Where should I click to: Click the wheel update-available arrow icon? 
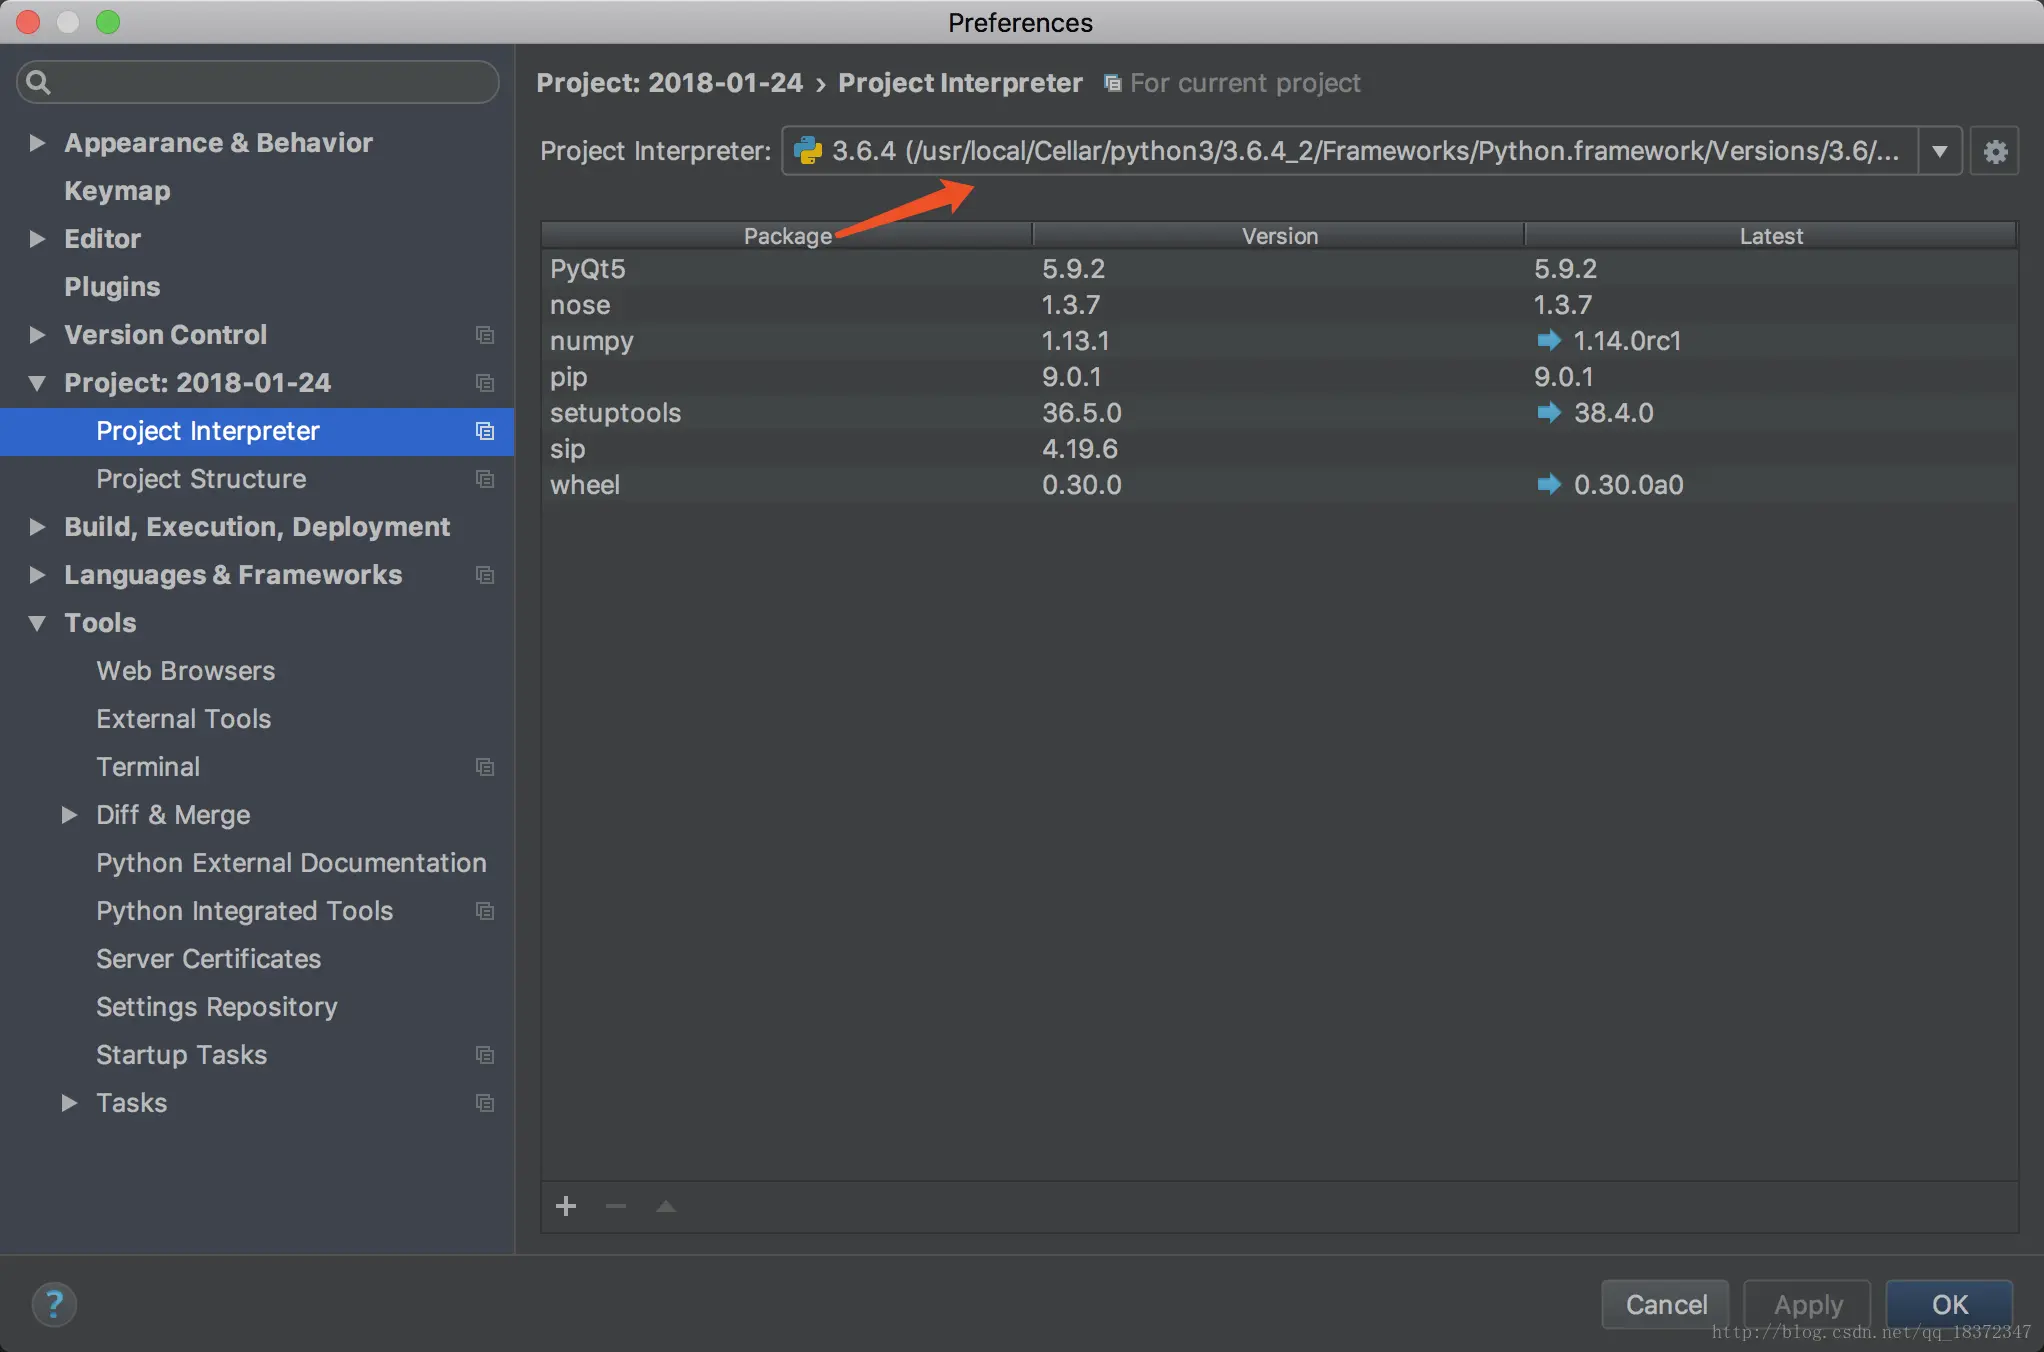coord(1548,485)
